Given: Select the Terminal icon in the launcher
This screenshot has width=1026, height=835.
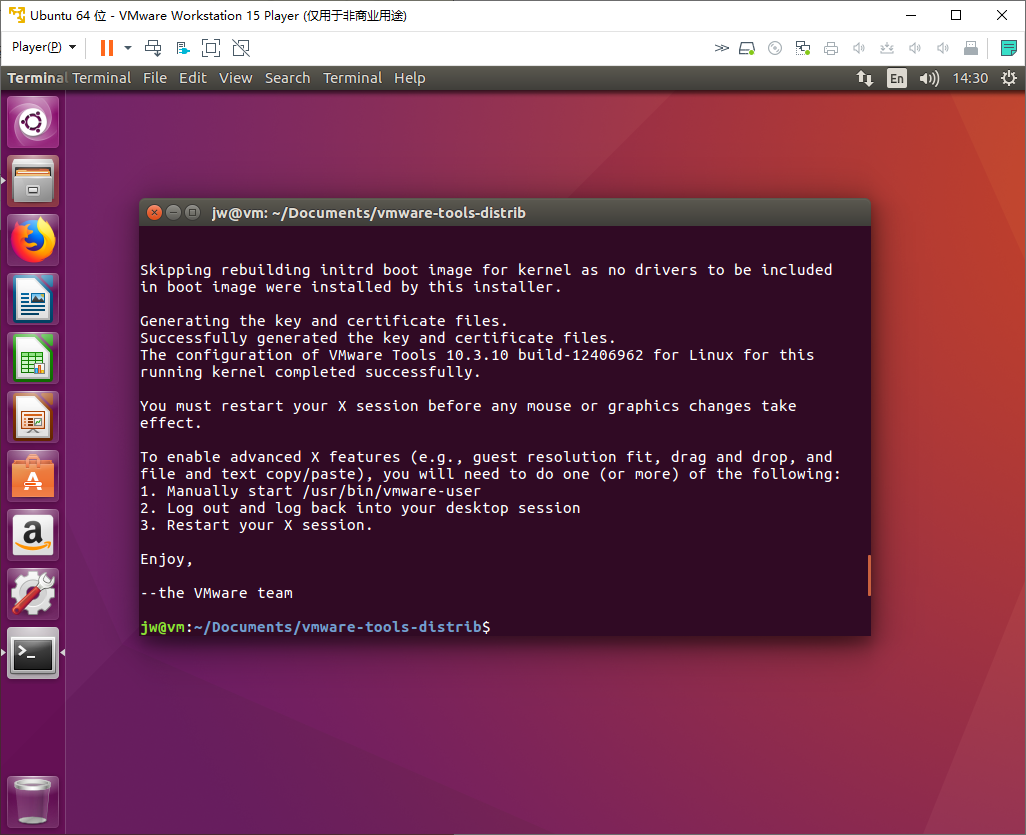Looking at the screenshot, I should pos(33,653).
